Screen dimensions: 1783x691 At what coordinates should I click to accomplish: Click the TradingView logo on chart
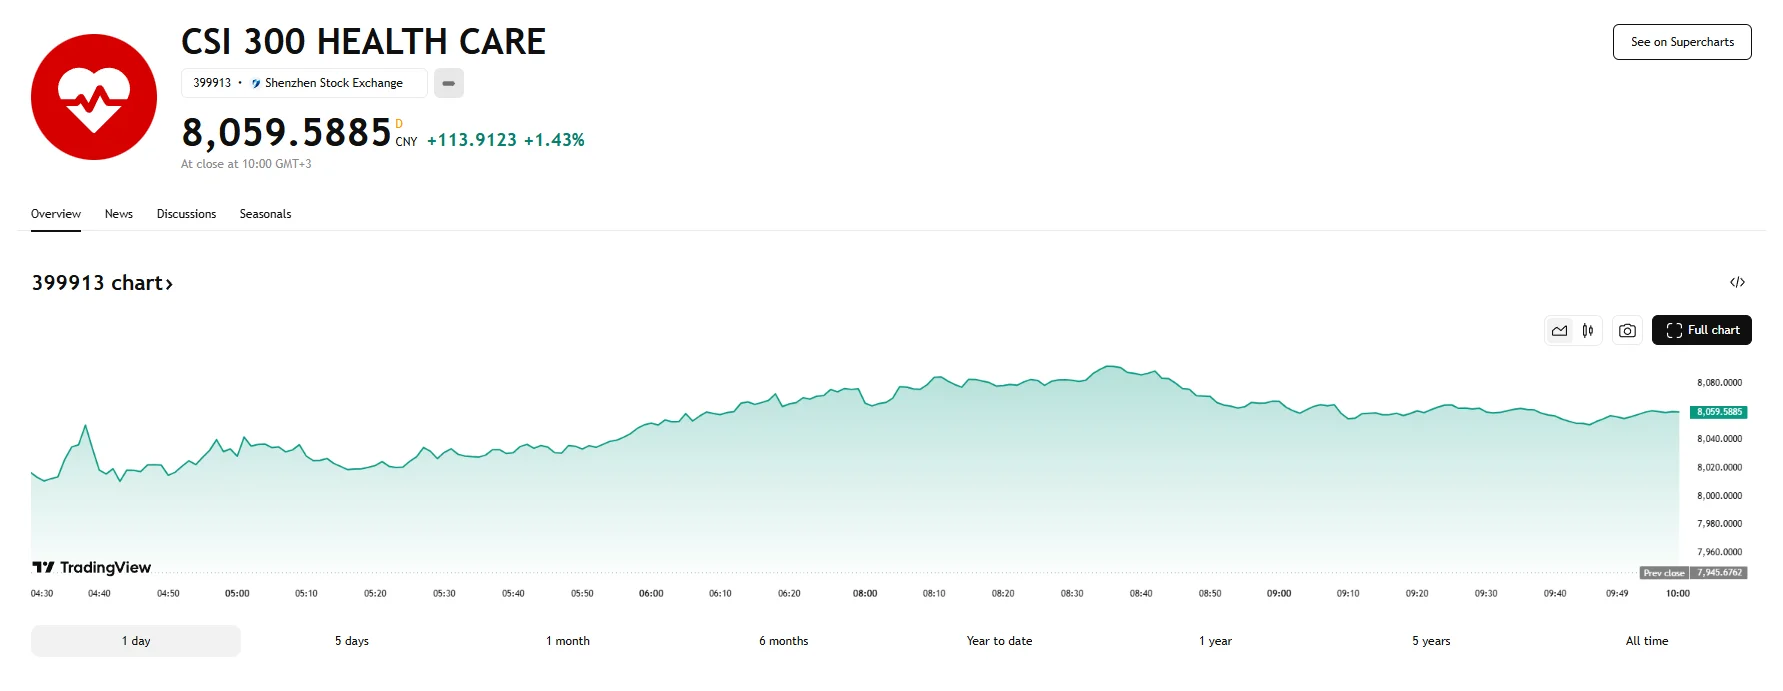92,567
